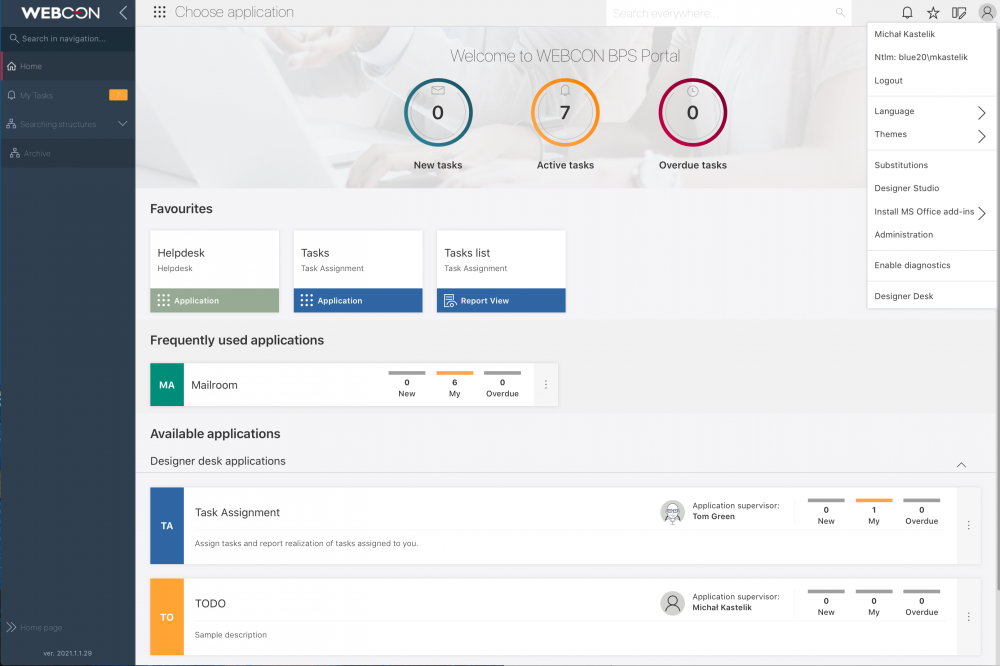Collapse the navigation sidebar arrow
The height and width of the screenshot is (666, 1000).
coord(123,12)
